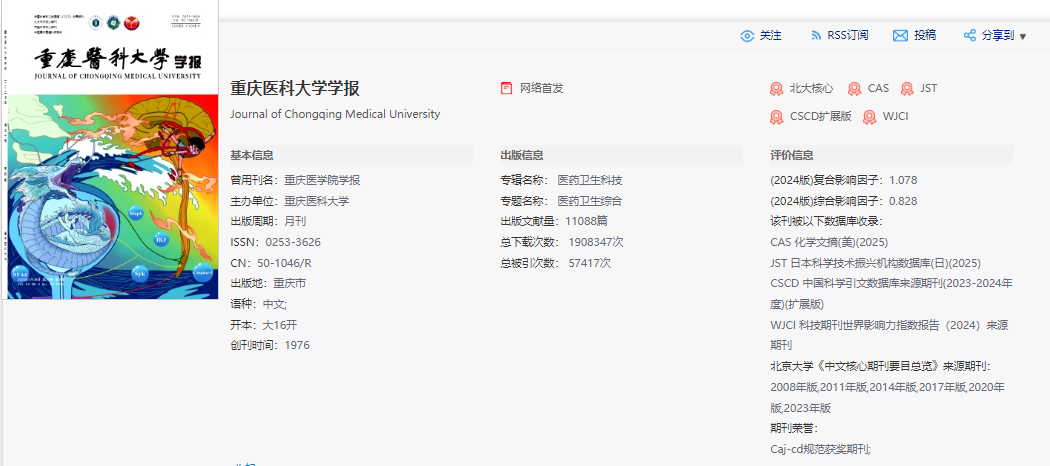Follow the journal via 关注 link
Screen dimensions: 1050x466
click(770, 35)
